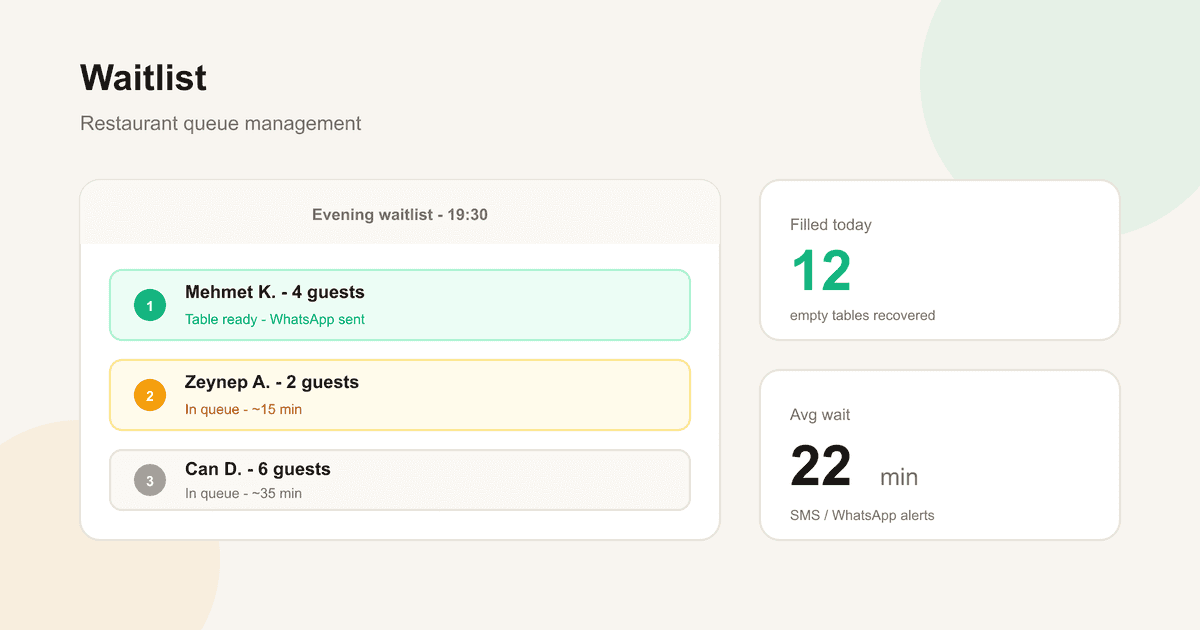Click the Restaurant queue management subtitle
1200x630 pixels.
pos(220,124)
